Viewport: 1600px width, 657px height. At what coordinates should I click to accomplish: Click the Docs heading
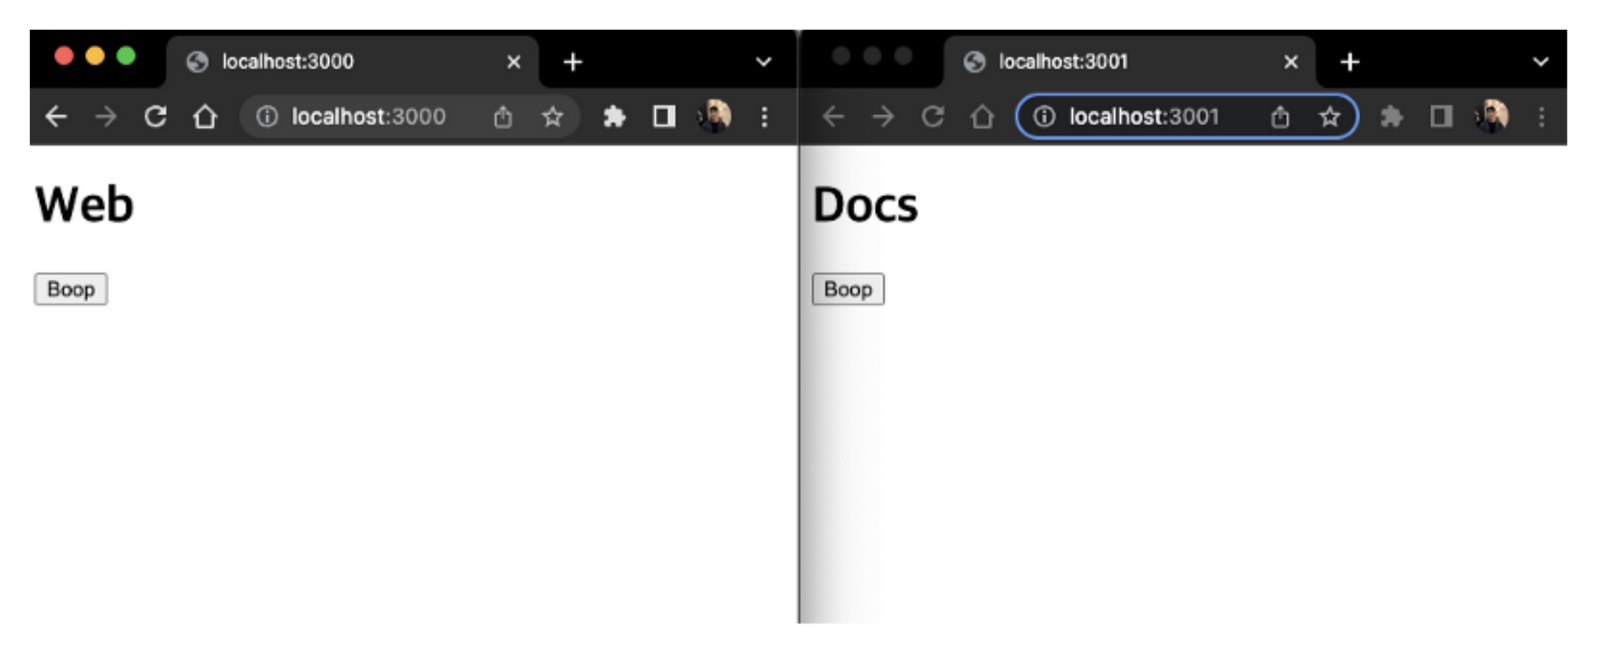pyautogui.click(x=865, y=205)
